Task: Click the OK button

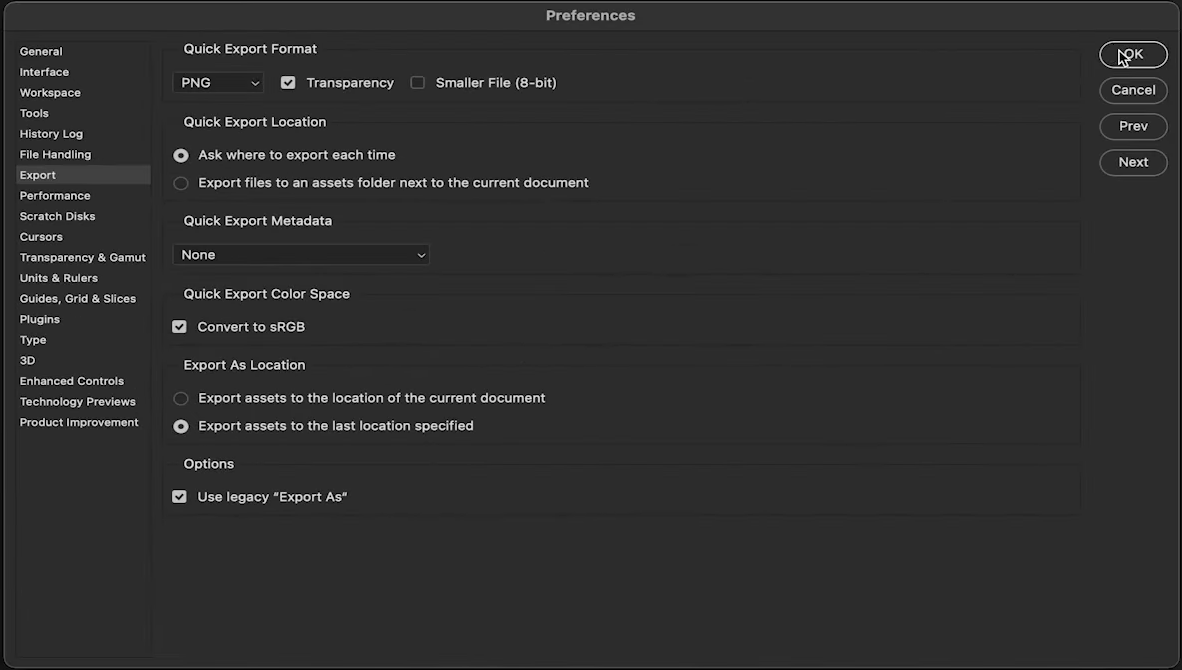Action: (1133, 55)
